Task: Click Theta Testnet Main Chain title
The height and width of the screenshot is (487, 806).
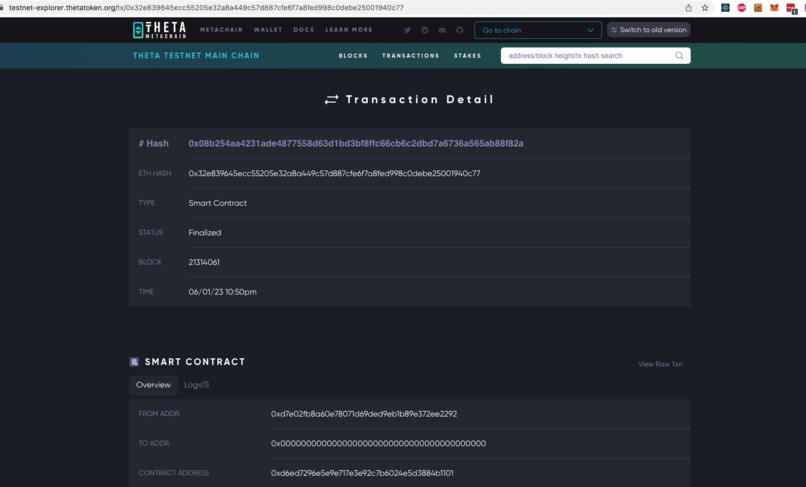Action: [x=196, y=56]
